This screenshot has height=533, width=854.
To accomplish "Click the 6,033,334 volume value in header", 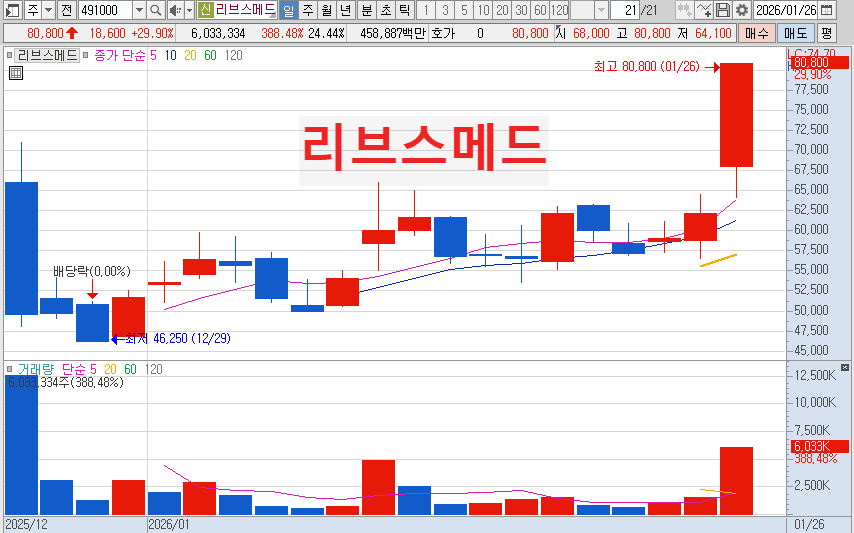I will [218, 33].
